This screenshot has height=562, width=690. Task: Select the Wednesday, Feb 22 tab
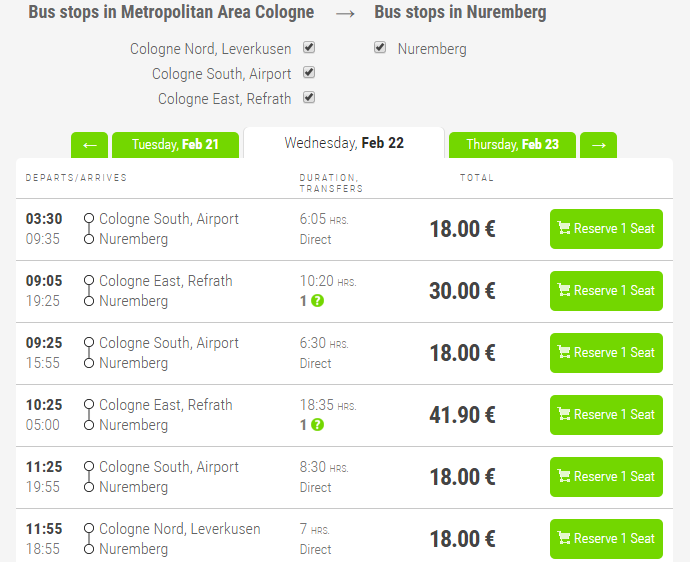tap(344, 143)
